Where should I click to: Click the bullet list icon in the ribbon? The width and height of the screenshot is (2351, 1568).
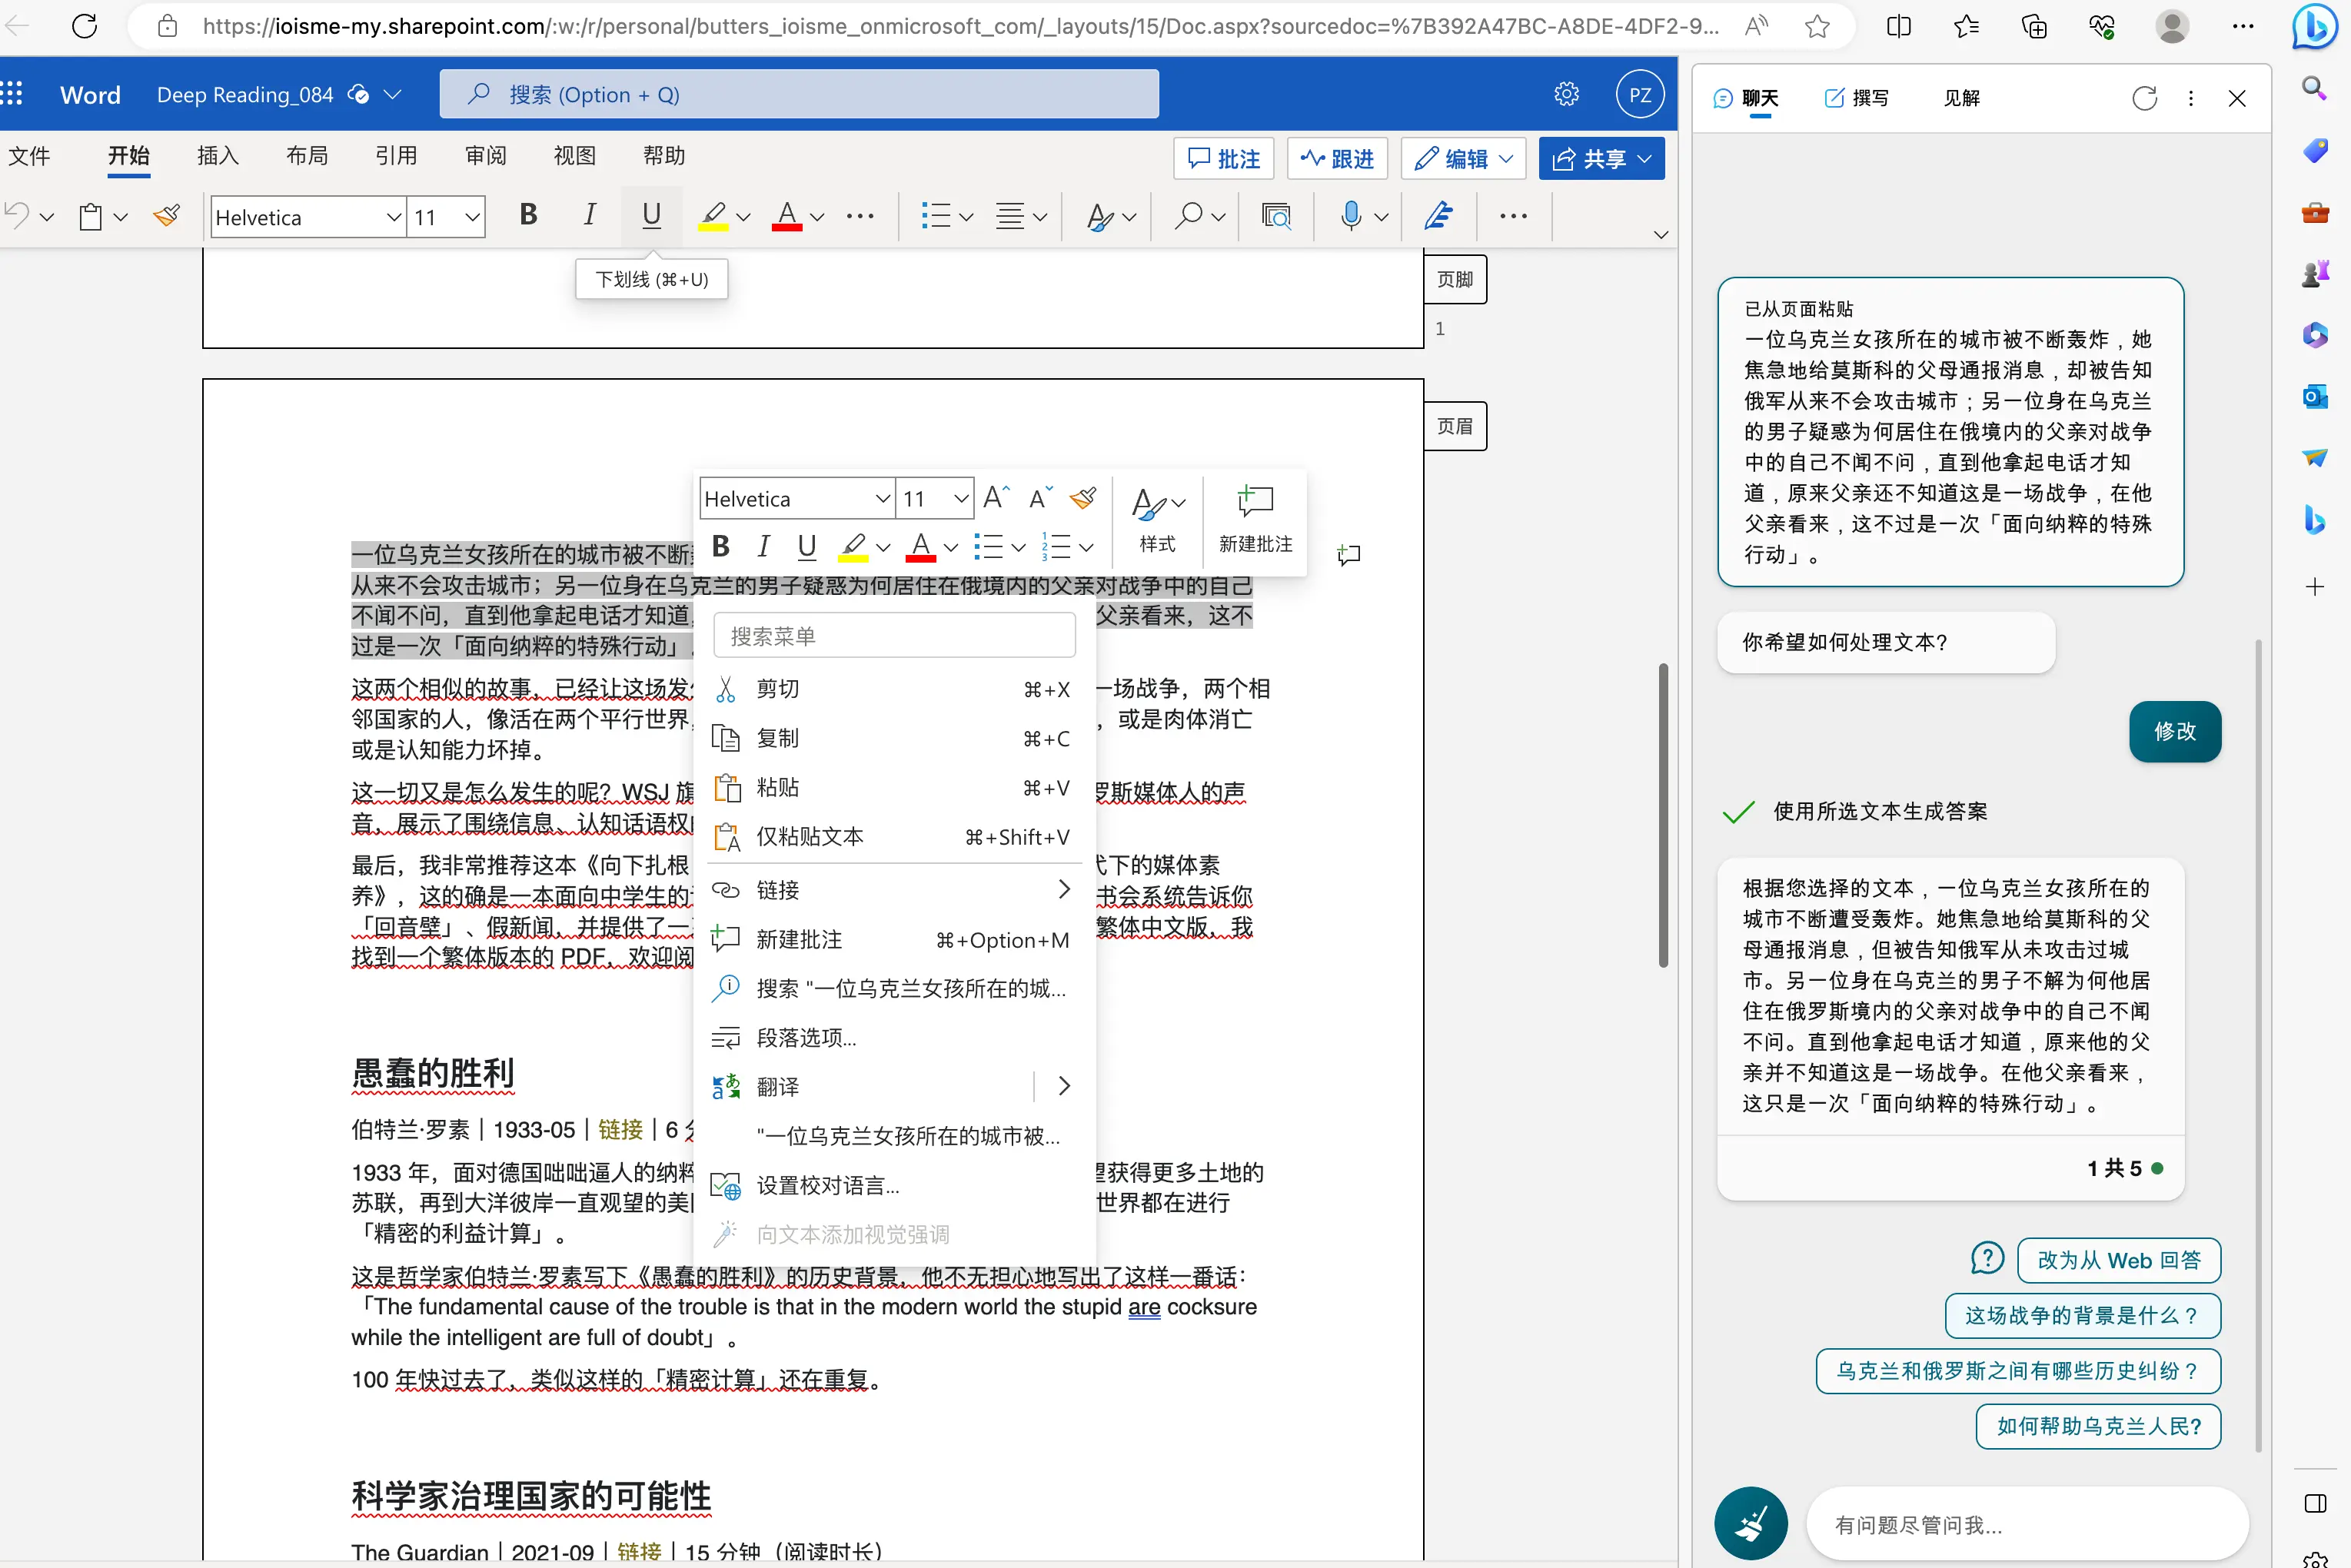935,215
